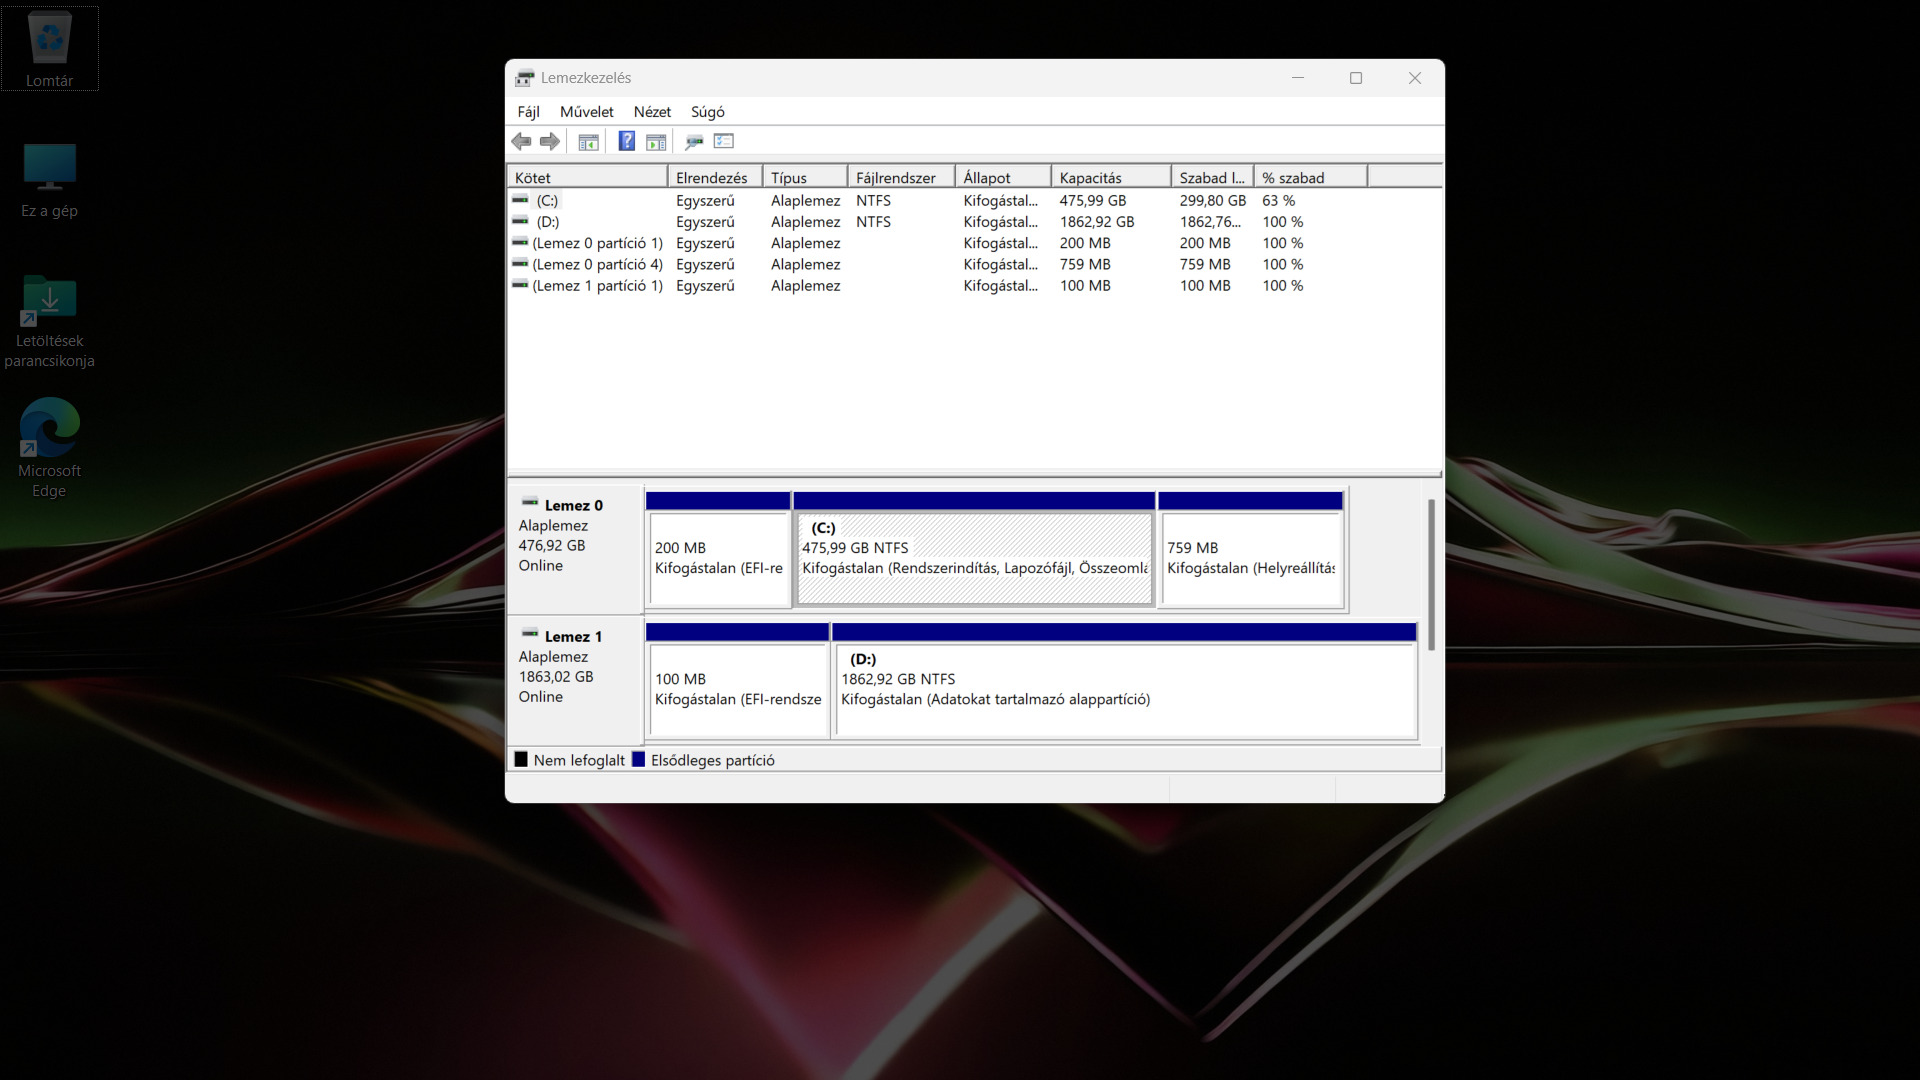Screen dimensions: 1920x1080
Task: Click the settings checklist toolbar icon
Action: point(724,142)
